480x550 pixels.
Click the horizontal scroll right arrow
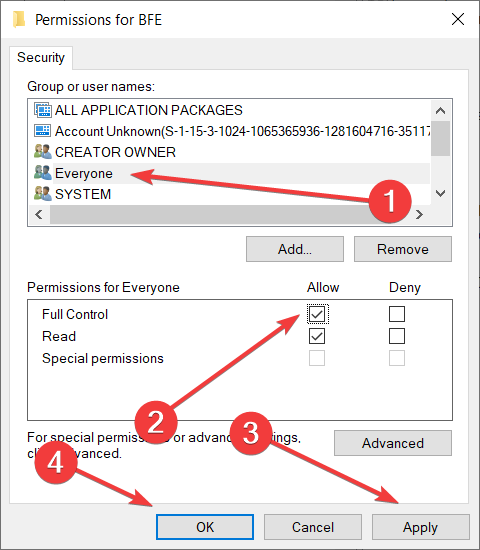419,214
